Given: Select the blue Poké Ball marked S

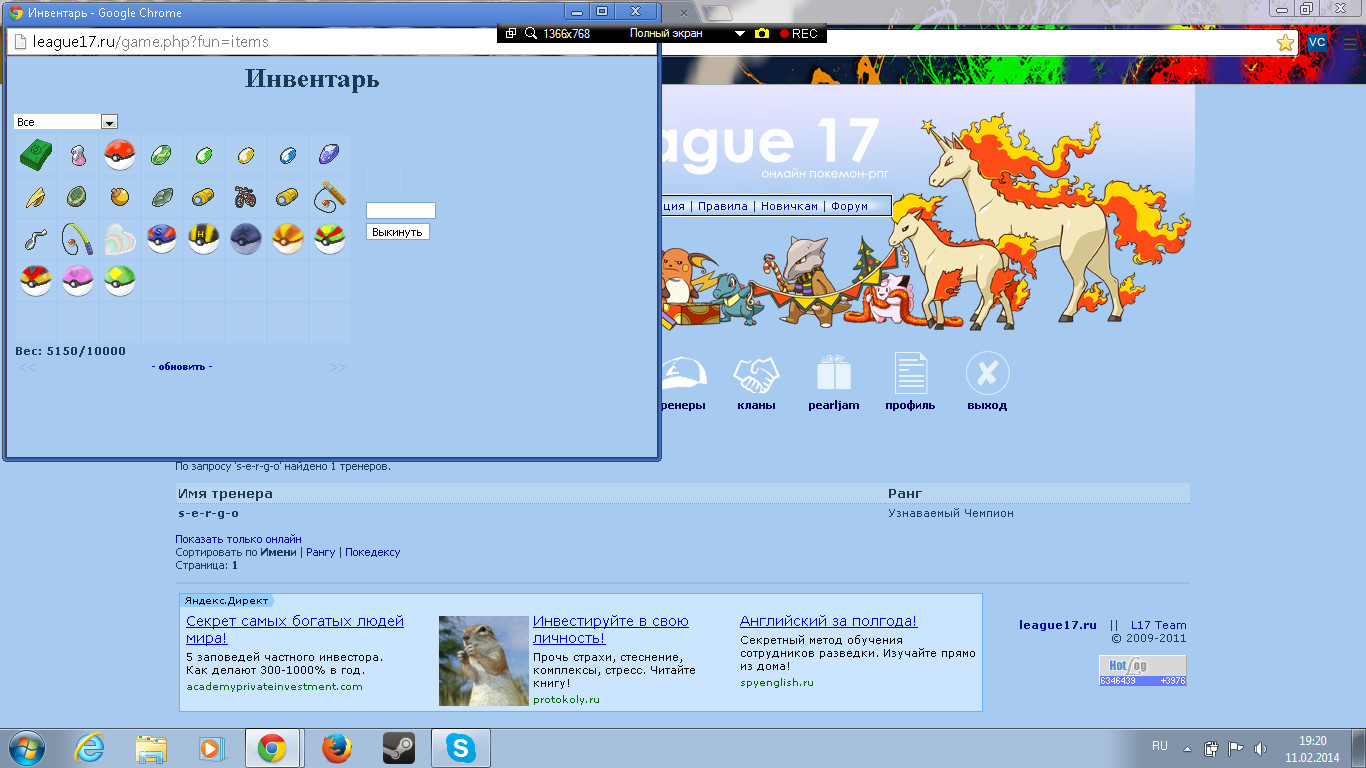Looking at the screenshot, I should pos(162,239).
